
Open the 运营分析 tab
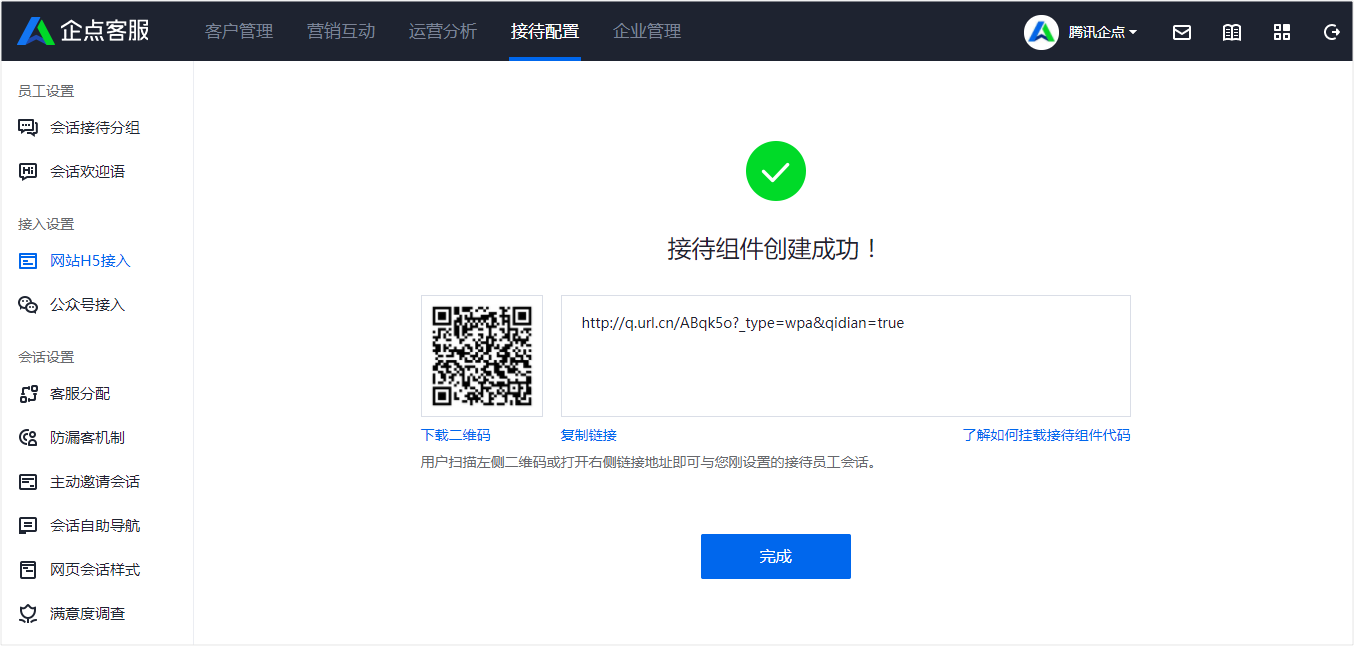coord(443,31)
